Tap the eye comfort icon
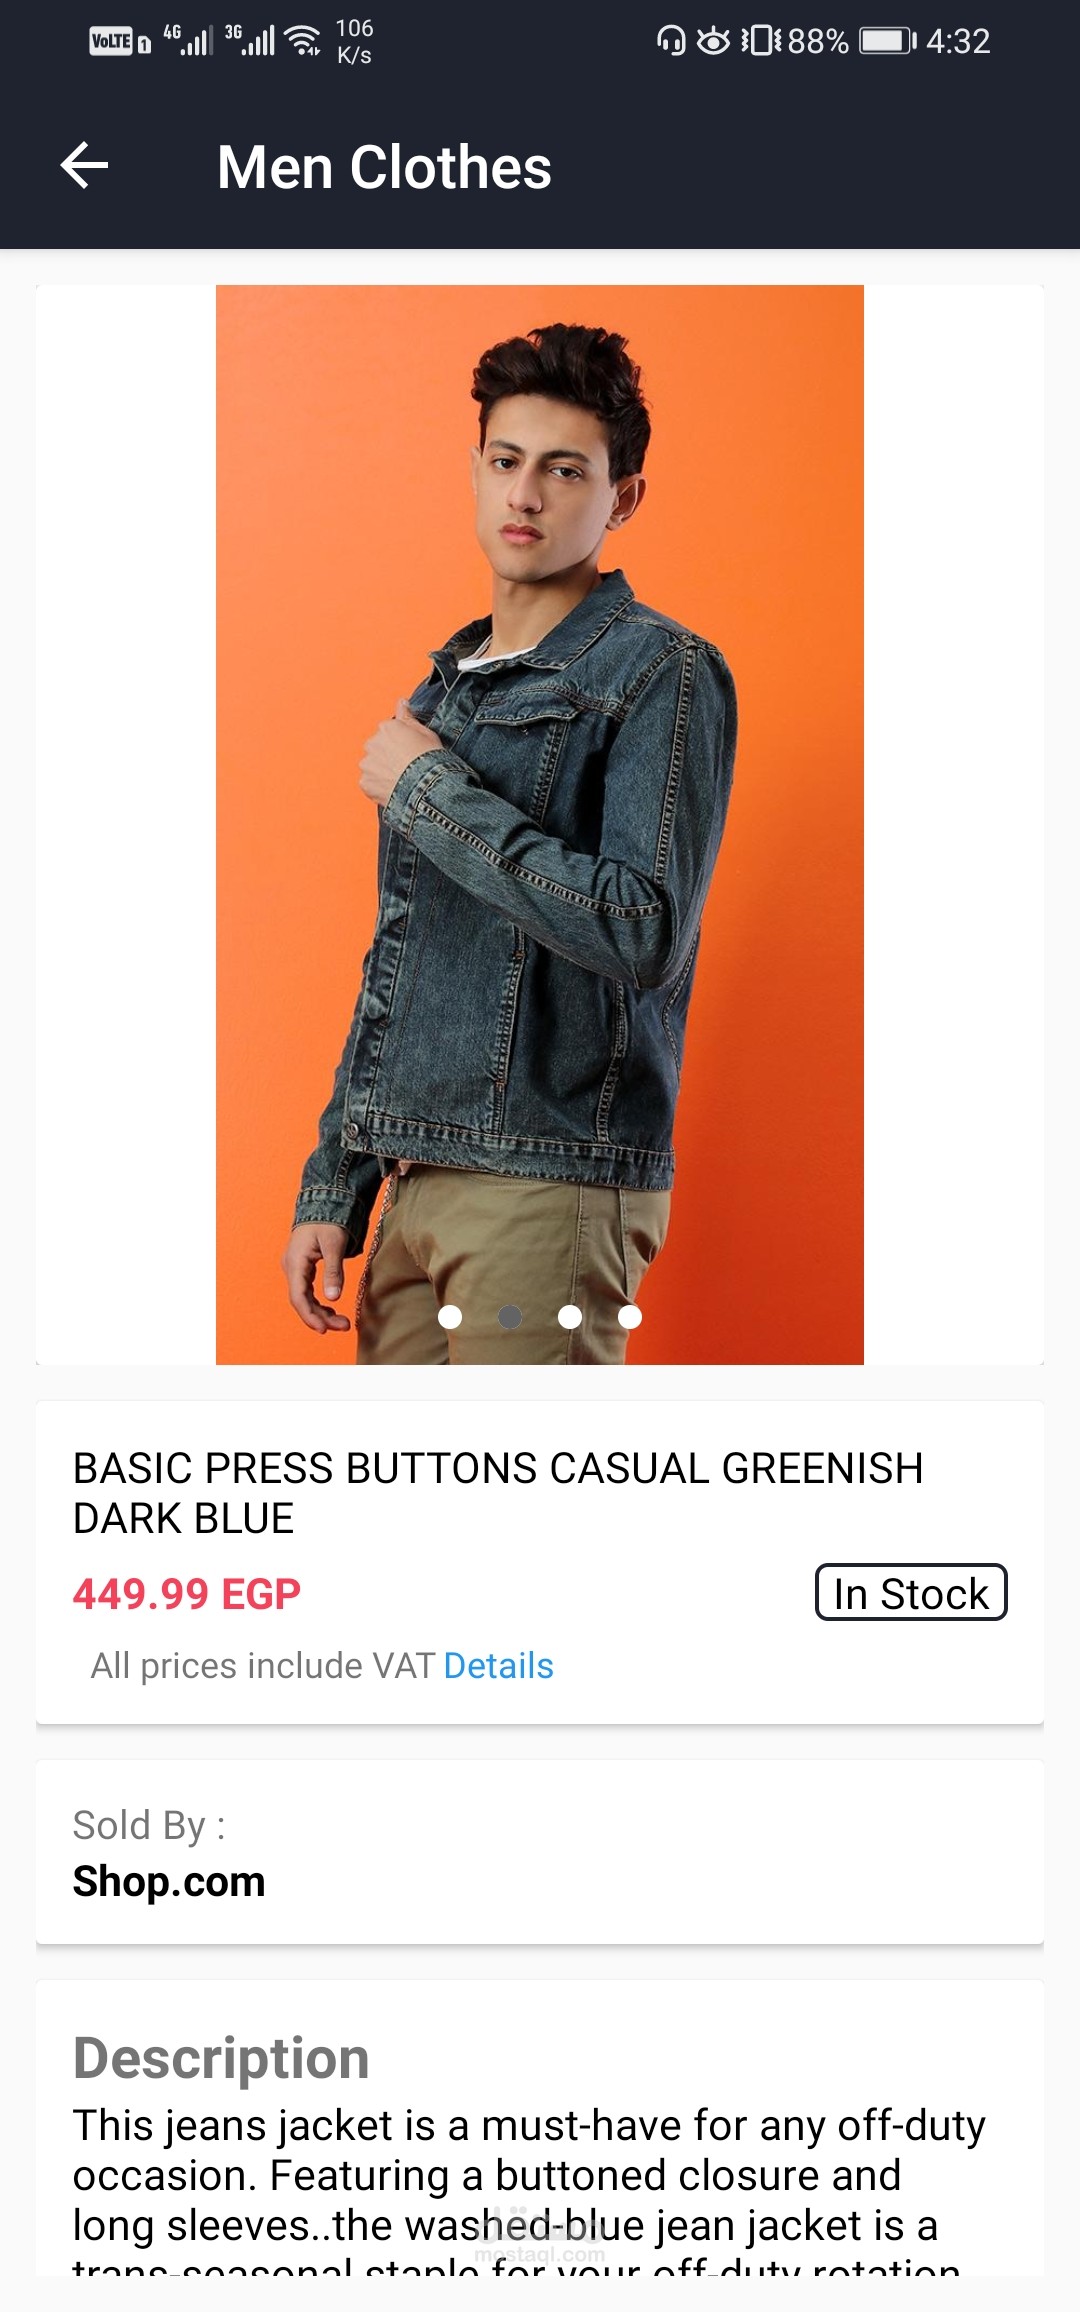The height and width of the screenshot is (2312, 1080). coord(713,41)
